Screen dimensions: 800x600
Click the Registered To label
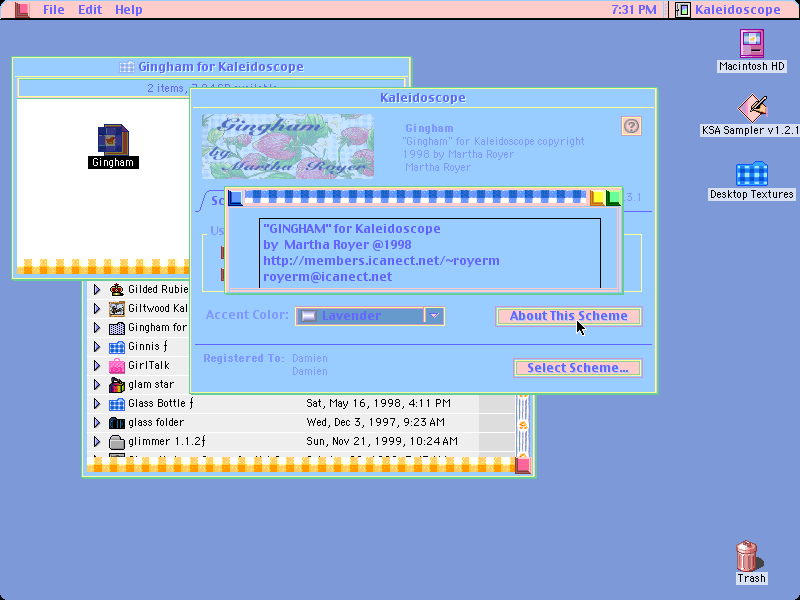pyautogui.click(x=244, y=358)
